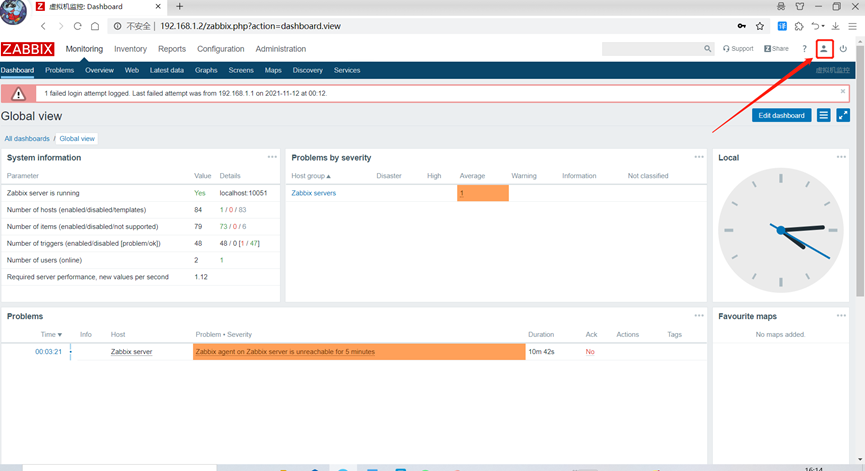Switch to the Services submenu tab
The width and height of the screenshot is (865, 471).
347,70
